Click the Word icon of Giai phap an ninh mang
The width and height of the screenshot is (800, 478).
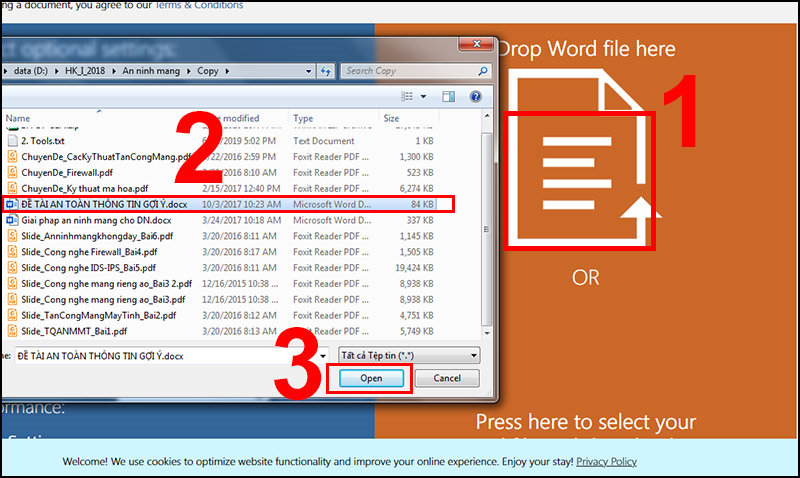(x=12, y=220)
